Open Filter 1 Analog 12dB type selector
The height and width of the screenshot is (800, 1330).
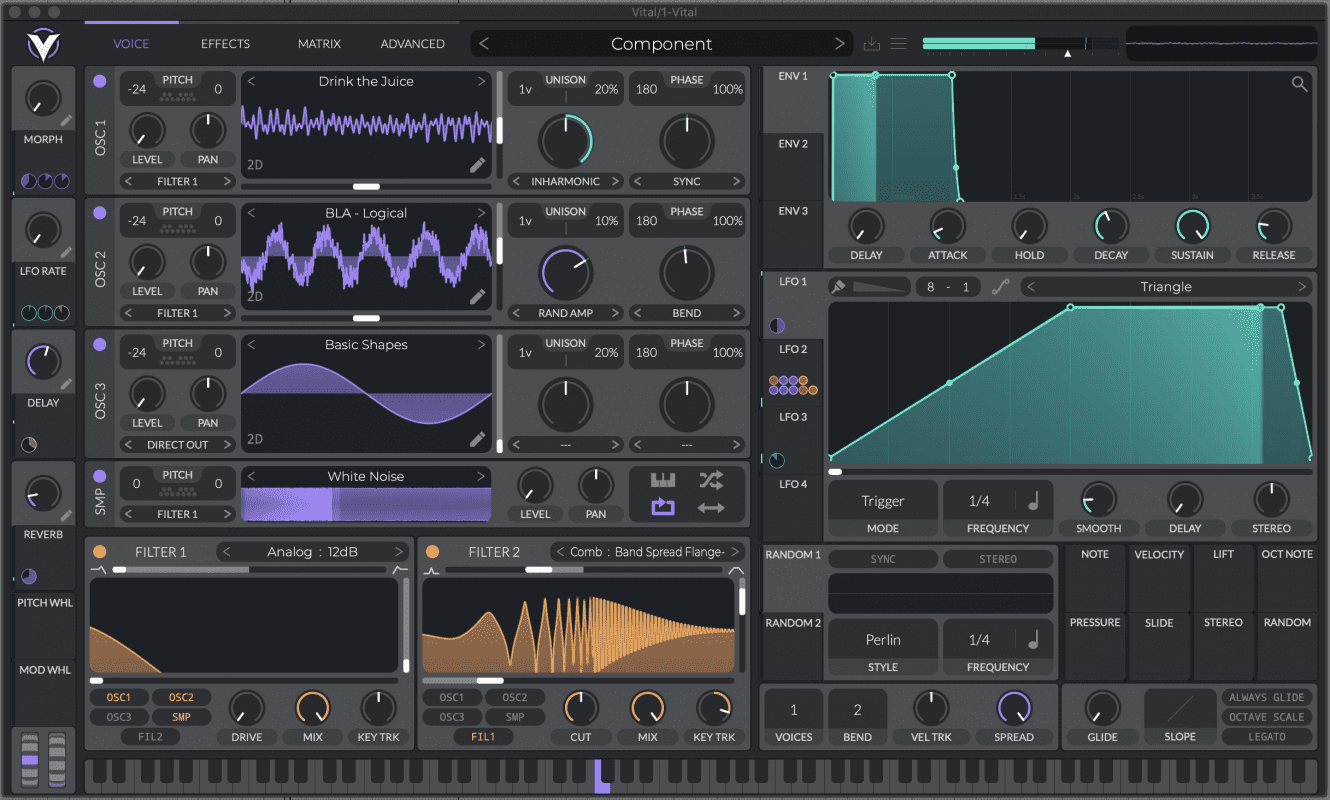[313, 552]
